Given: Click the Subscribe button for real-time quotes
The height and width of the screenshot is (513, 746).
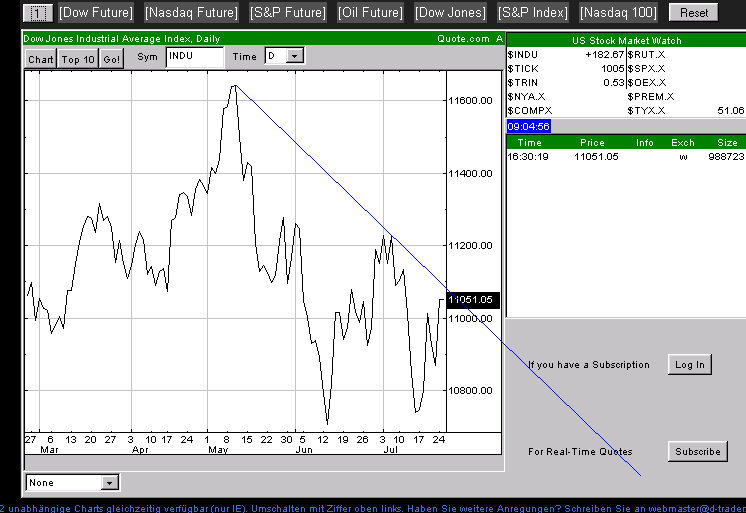Looking at the screenshot, I should point(697,452).
